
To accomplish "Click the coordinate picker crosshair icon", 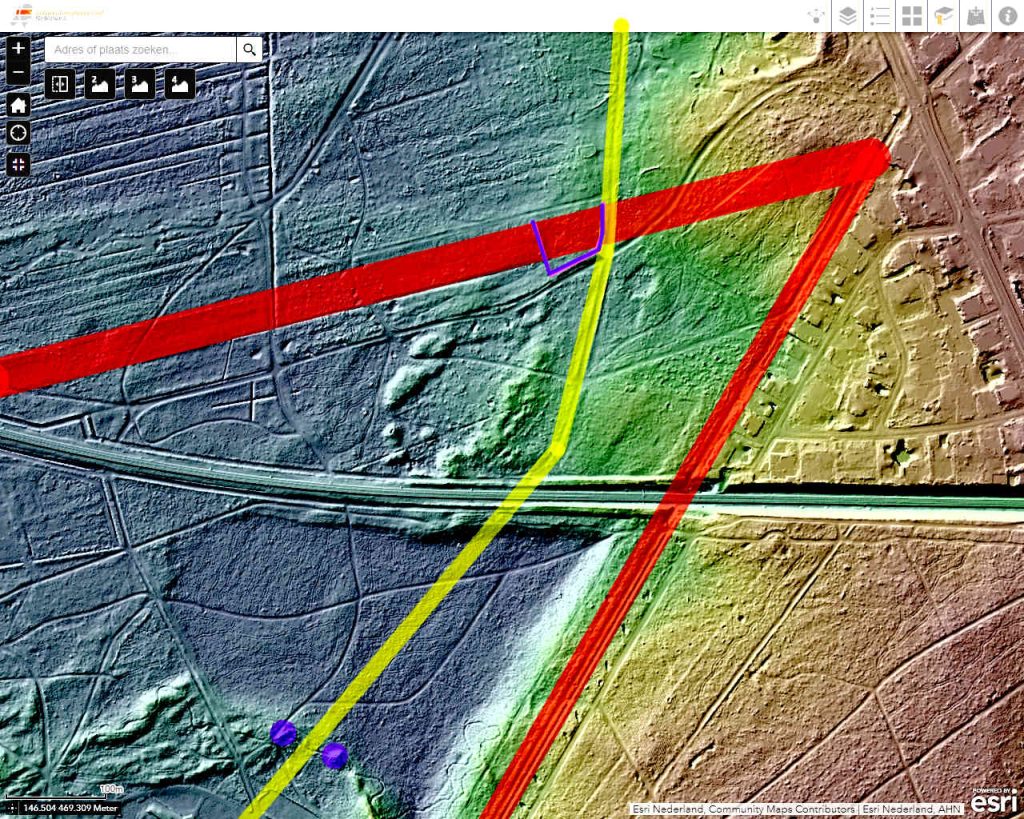I will pos(11,808).
